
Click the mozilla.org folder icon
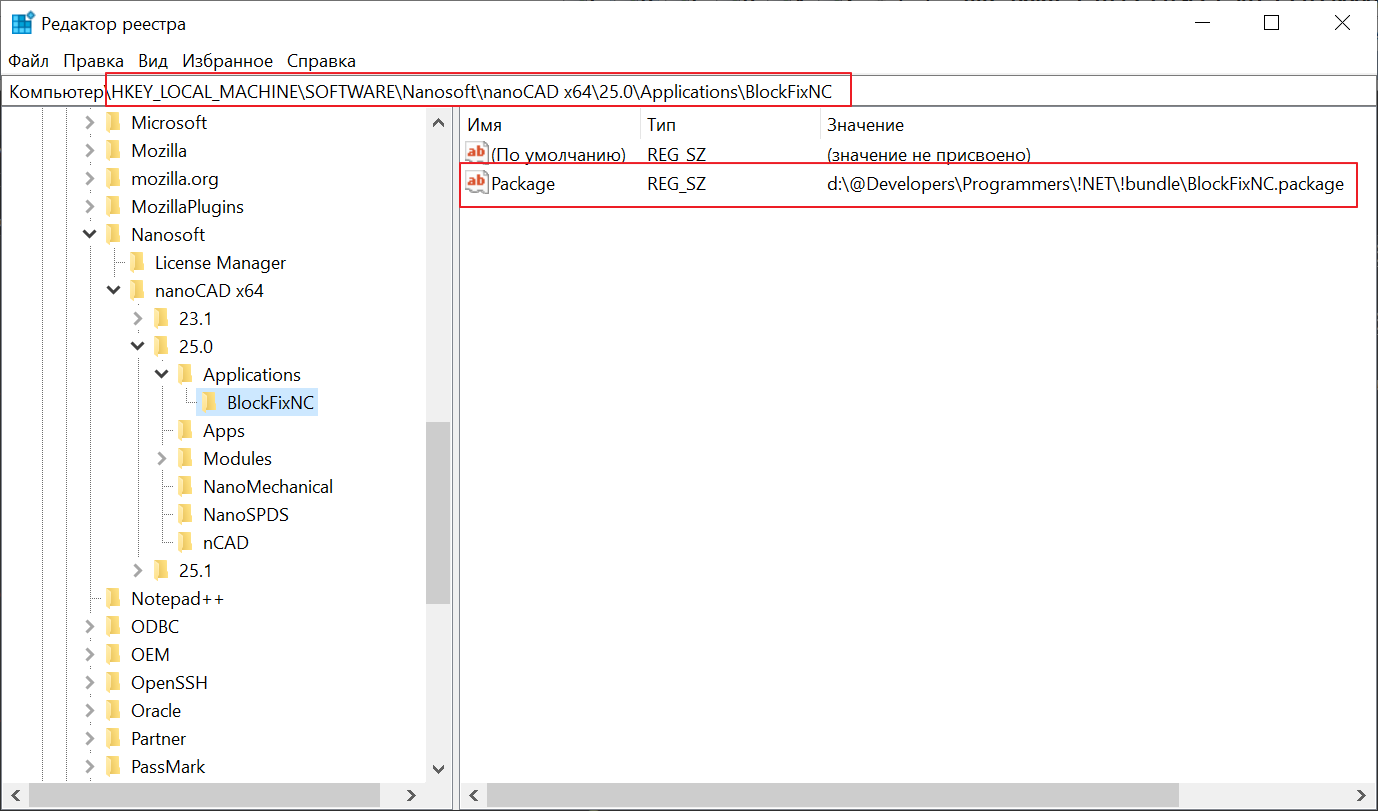point(113,179)
